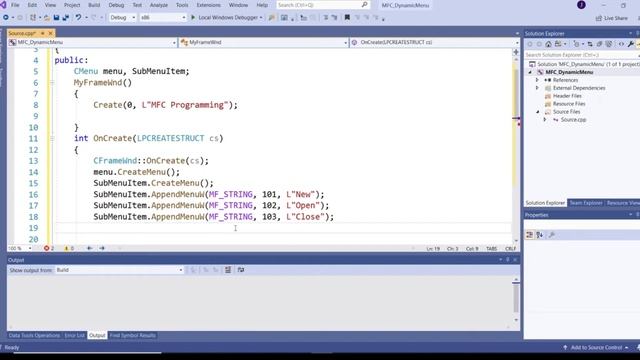Open the Project menu
Screen dimensions: 640x360
pyautogui.click(x=72, y=5)
